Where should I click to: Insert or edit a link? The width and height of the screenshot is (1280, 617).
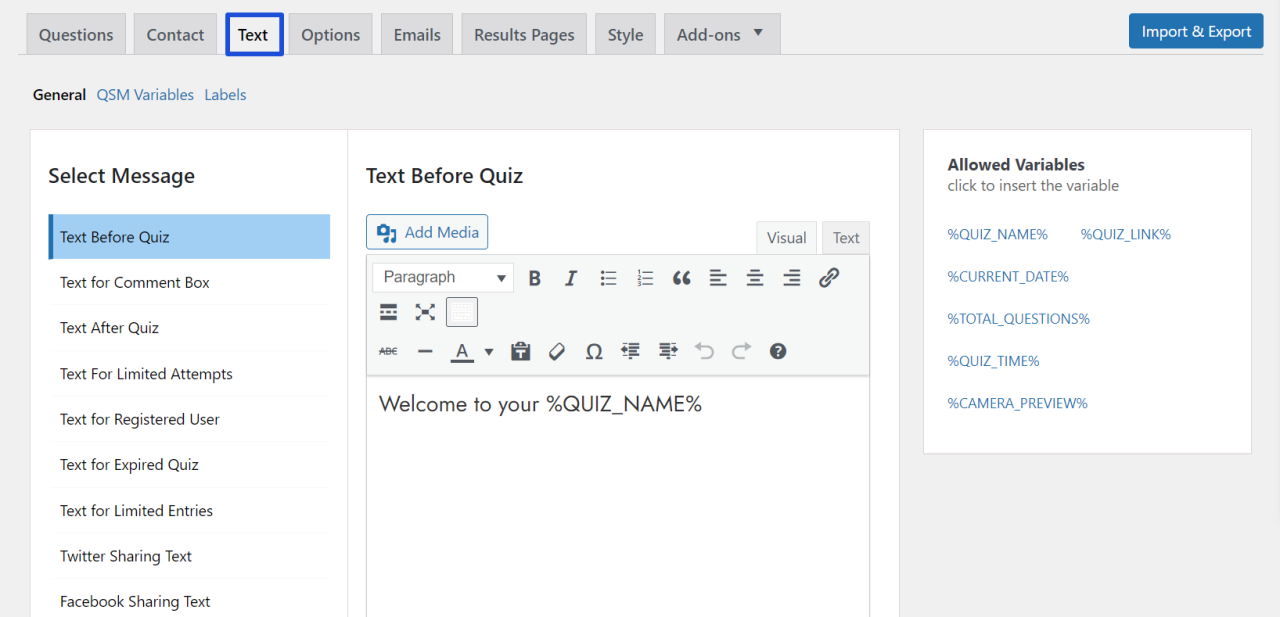point(829,278)
